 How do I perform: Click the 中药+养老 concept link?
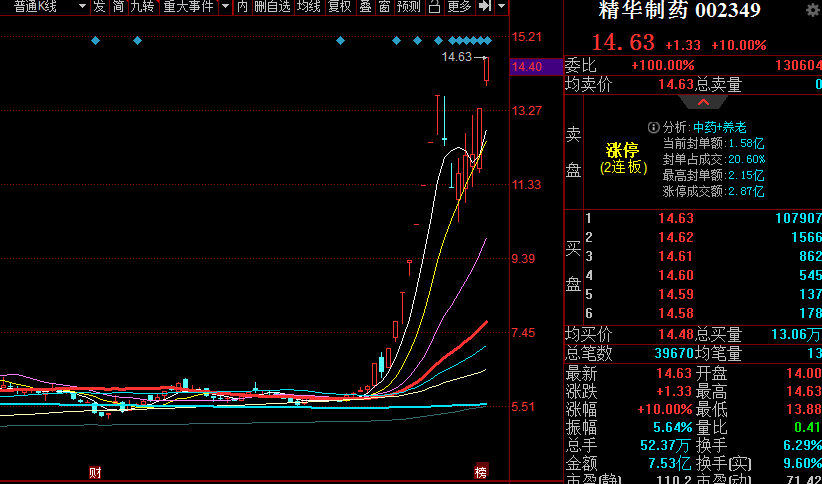720,127
